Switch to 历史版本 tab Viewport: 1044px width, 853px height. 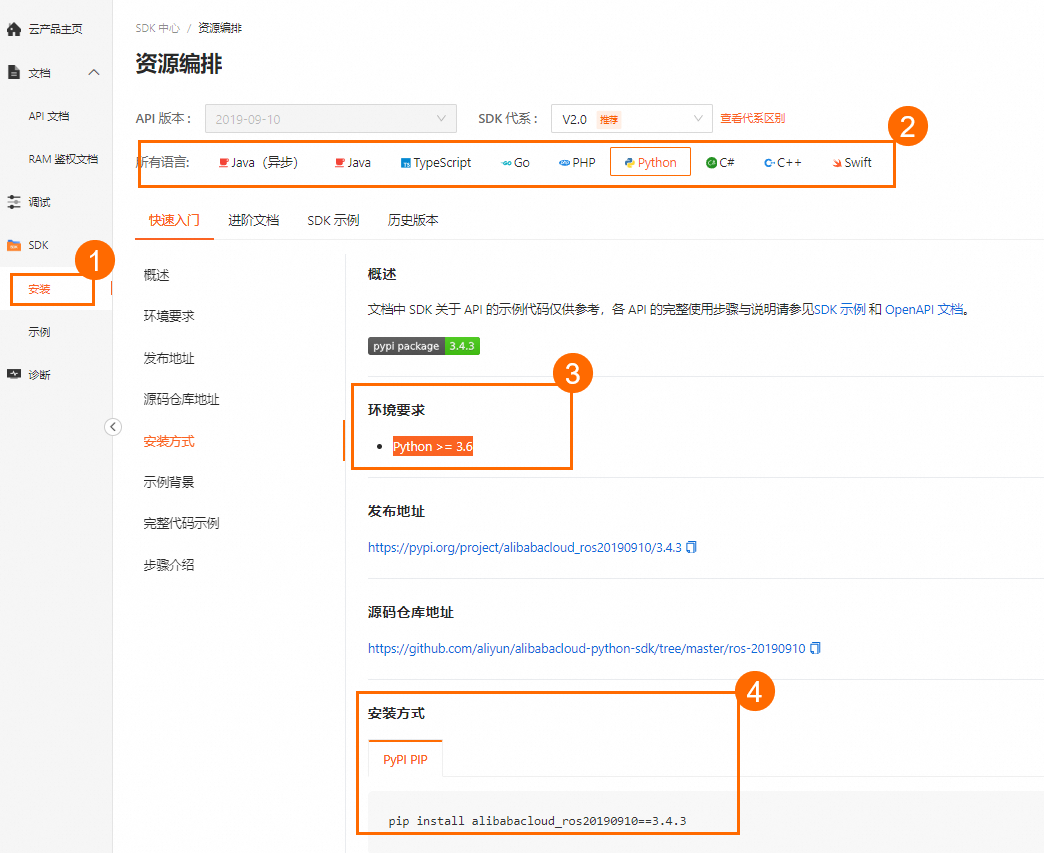(413, 220)
